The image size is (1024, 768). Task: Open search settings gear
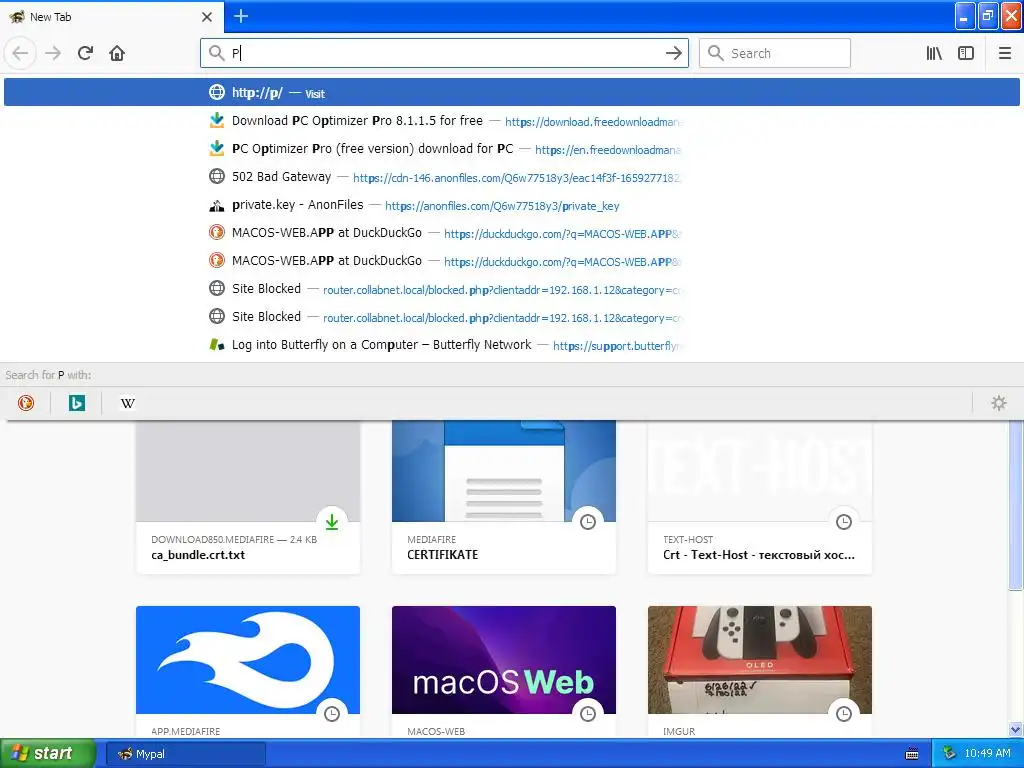(999, 403)
